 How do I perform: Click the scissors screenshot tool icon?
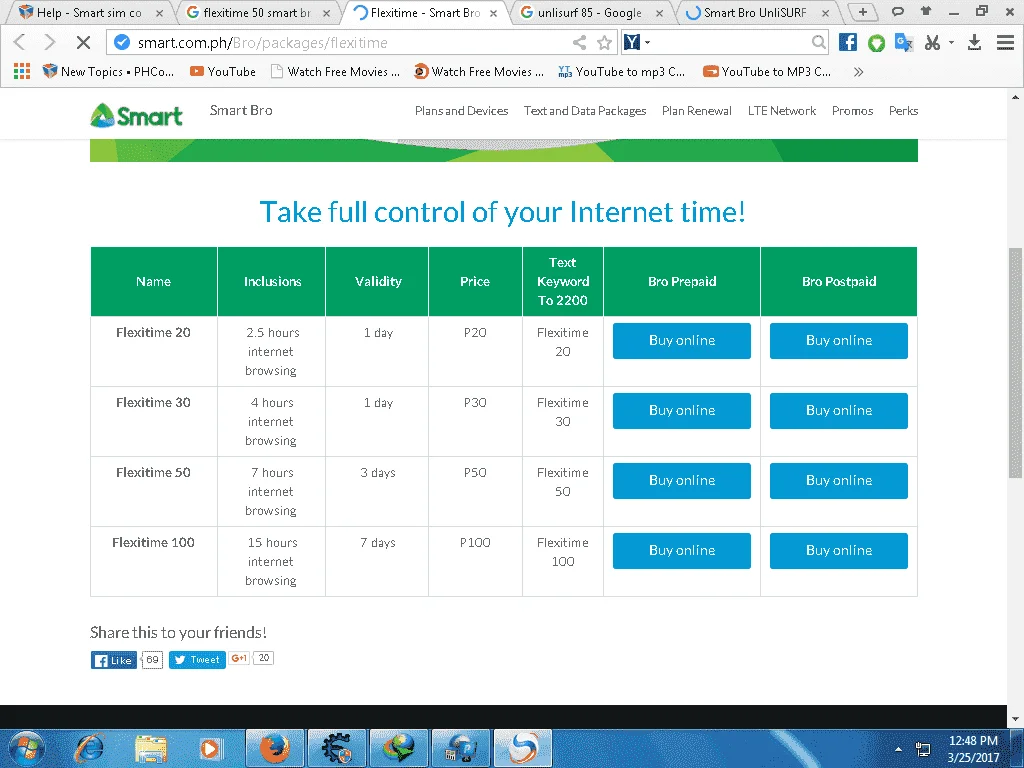[933, 42]
